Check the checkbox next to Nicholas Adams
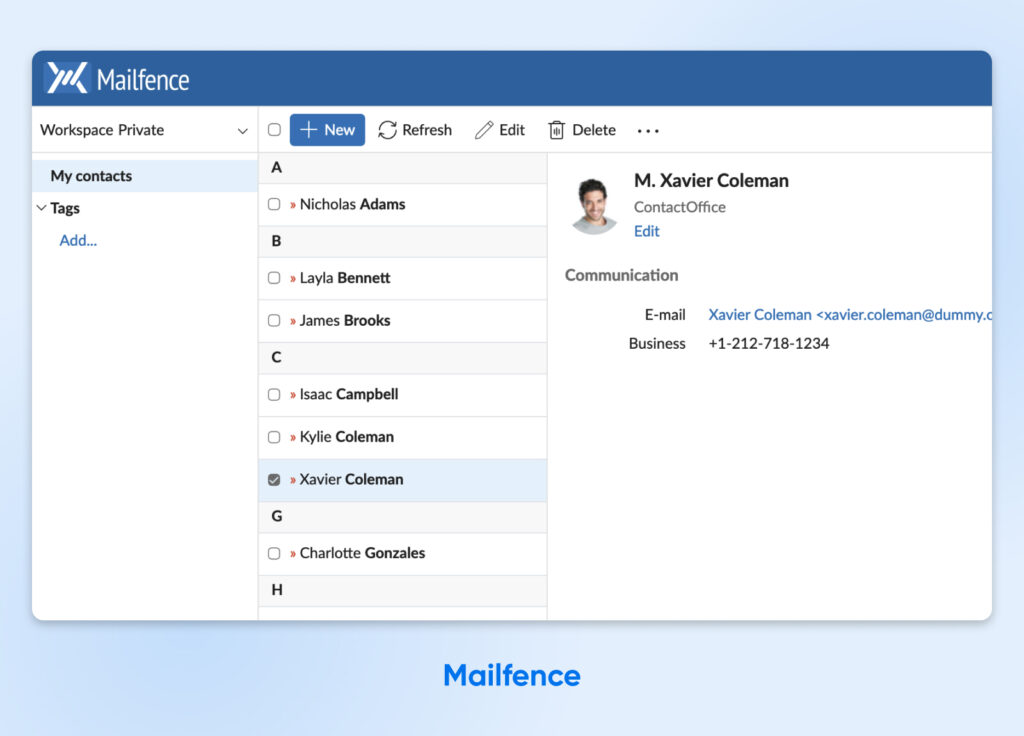 pyautogui.click(x=274, y=203)
